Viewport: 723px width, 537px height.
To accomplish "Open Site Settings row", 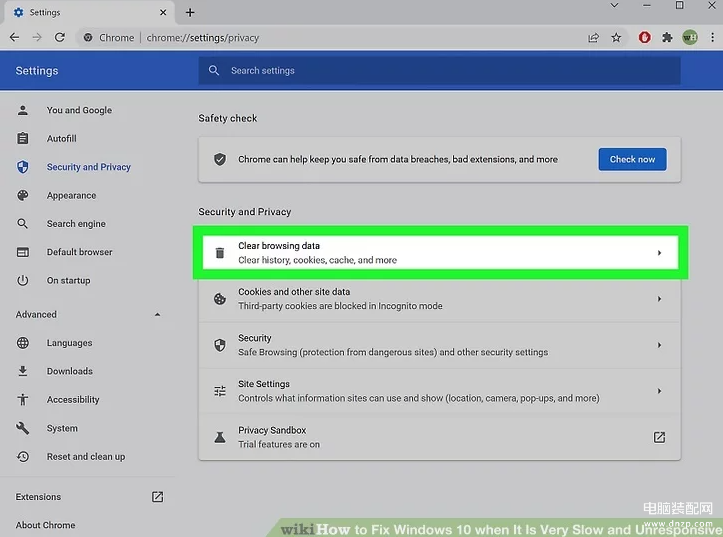I will click(x=439, y=391).
